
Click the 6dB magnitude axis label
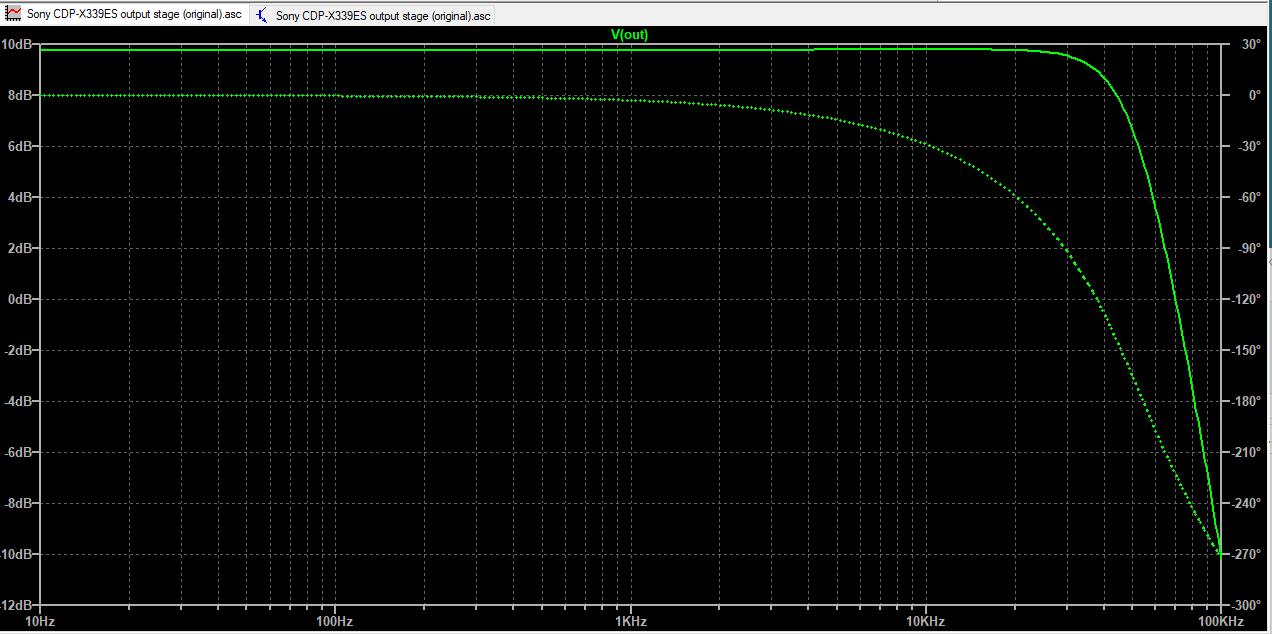[x=19, y=146]
